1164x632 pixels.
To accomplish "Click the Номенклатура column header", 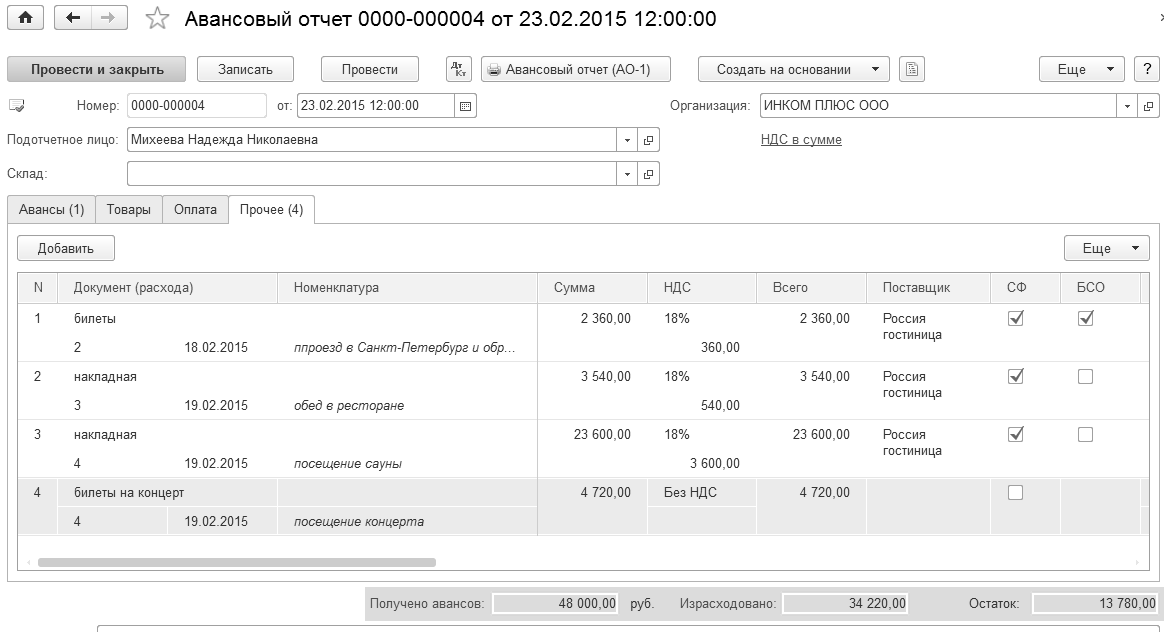I will pos(407,287).
